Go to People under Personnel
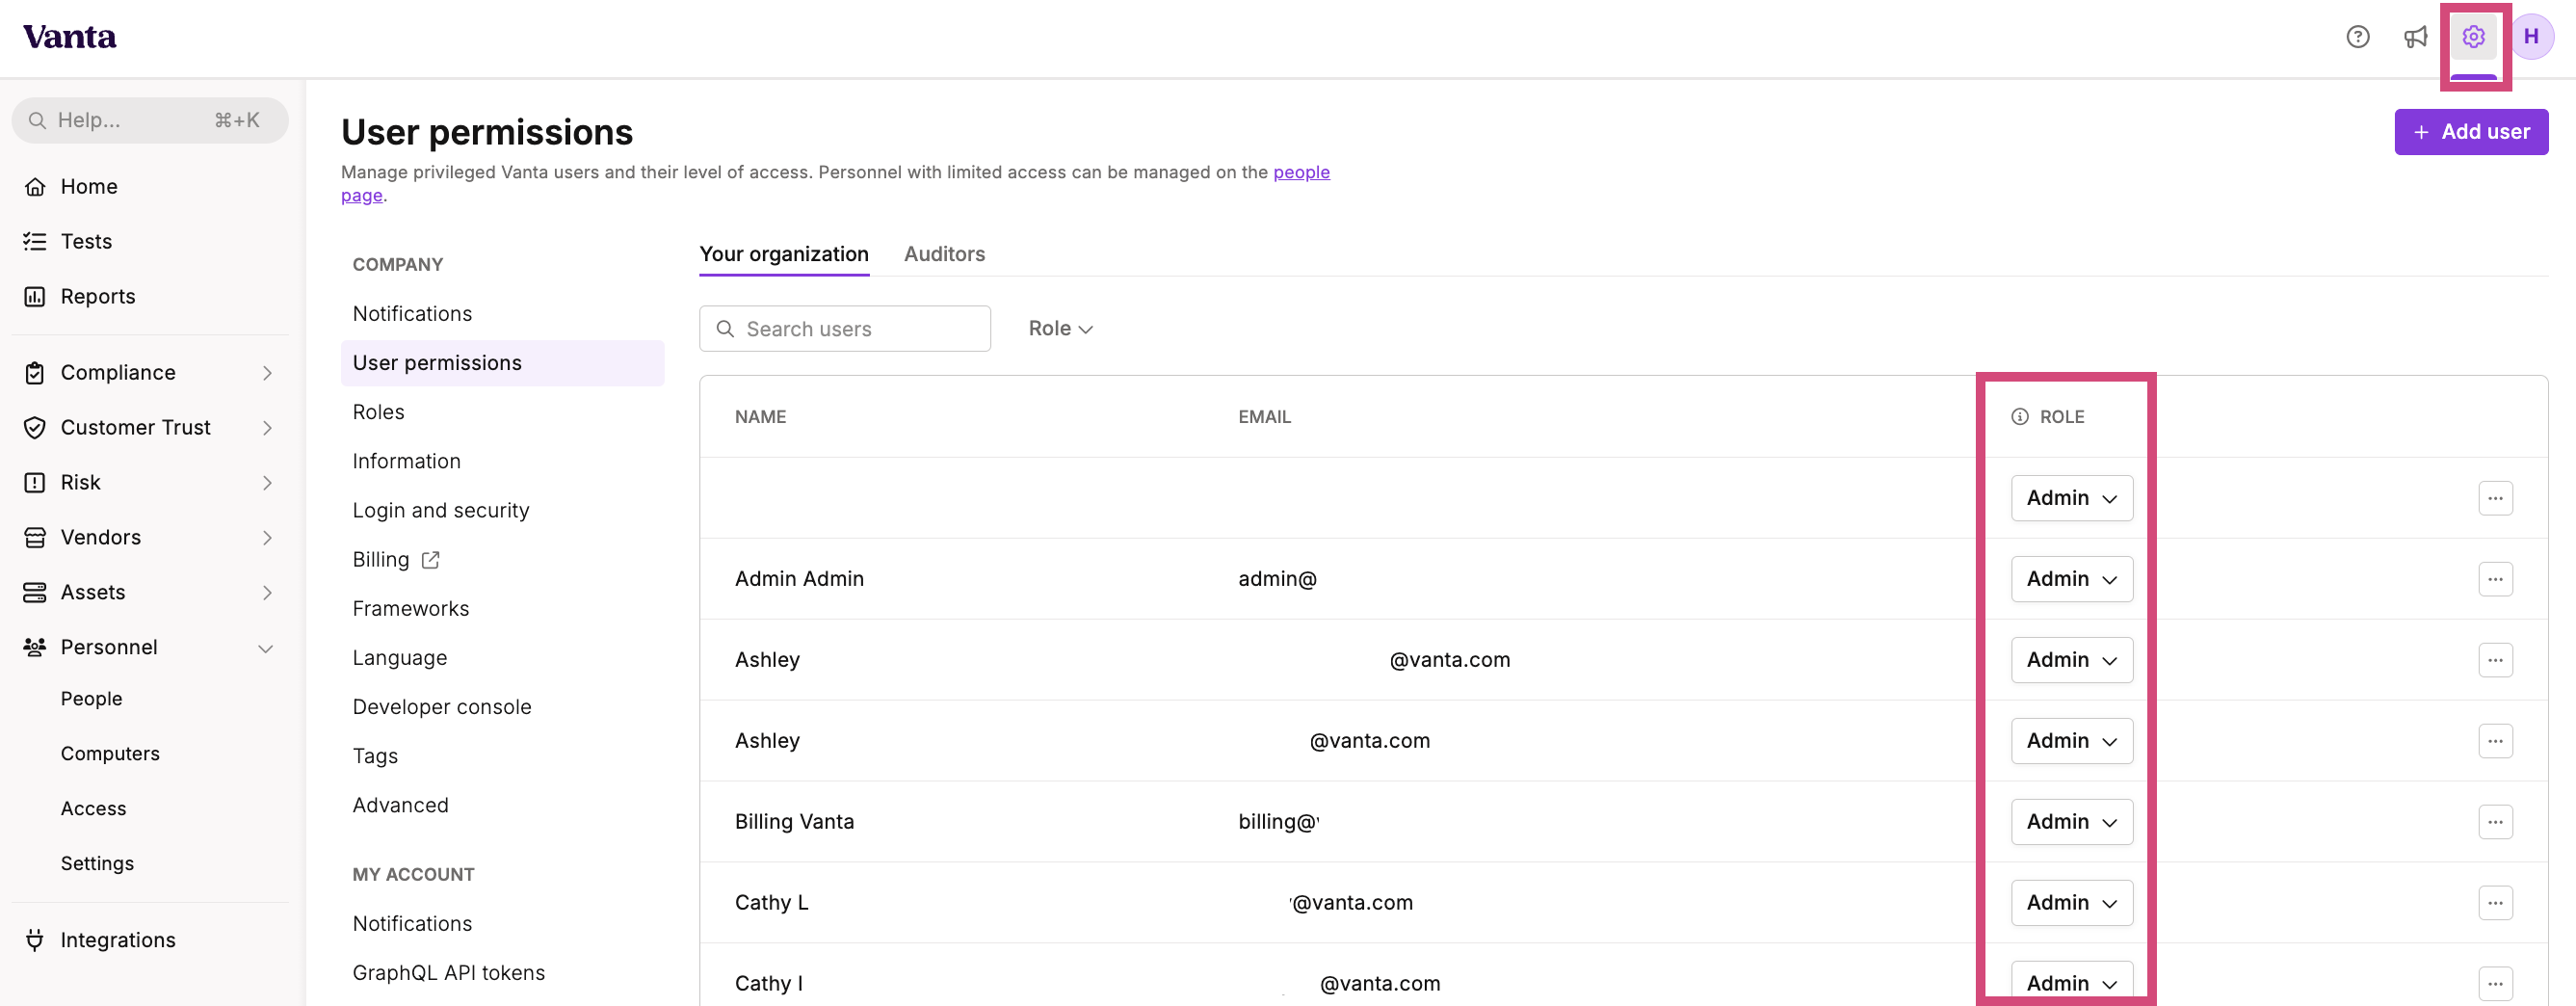The width and height of the screenshot is (2576, 1006). click(x=91, y=699)
